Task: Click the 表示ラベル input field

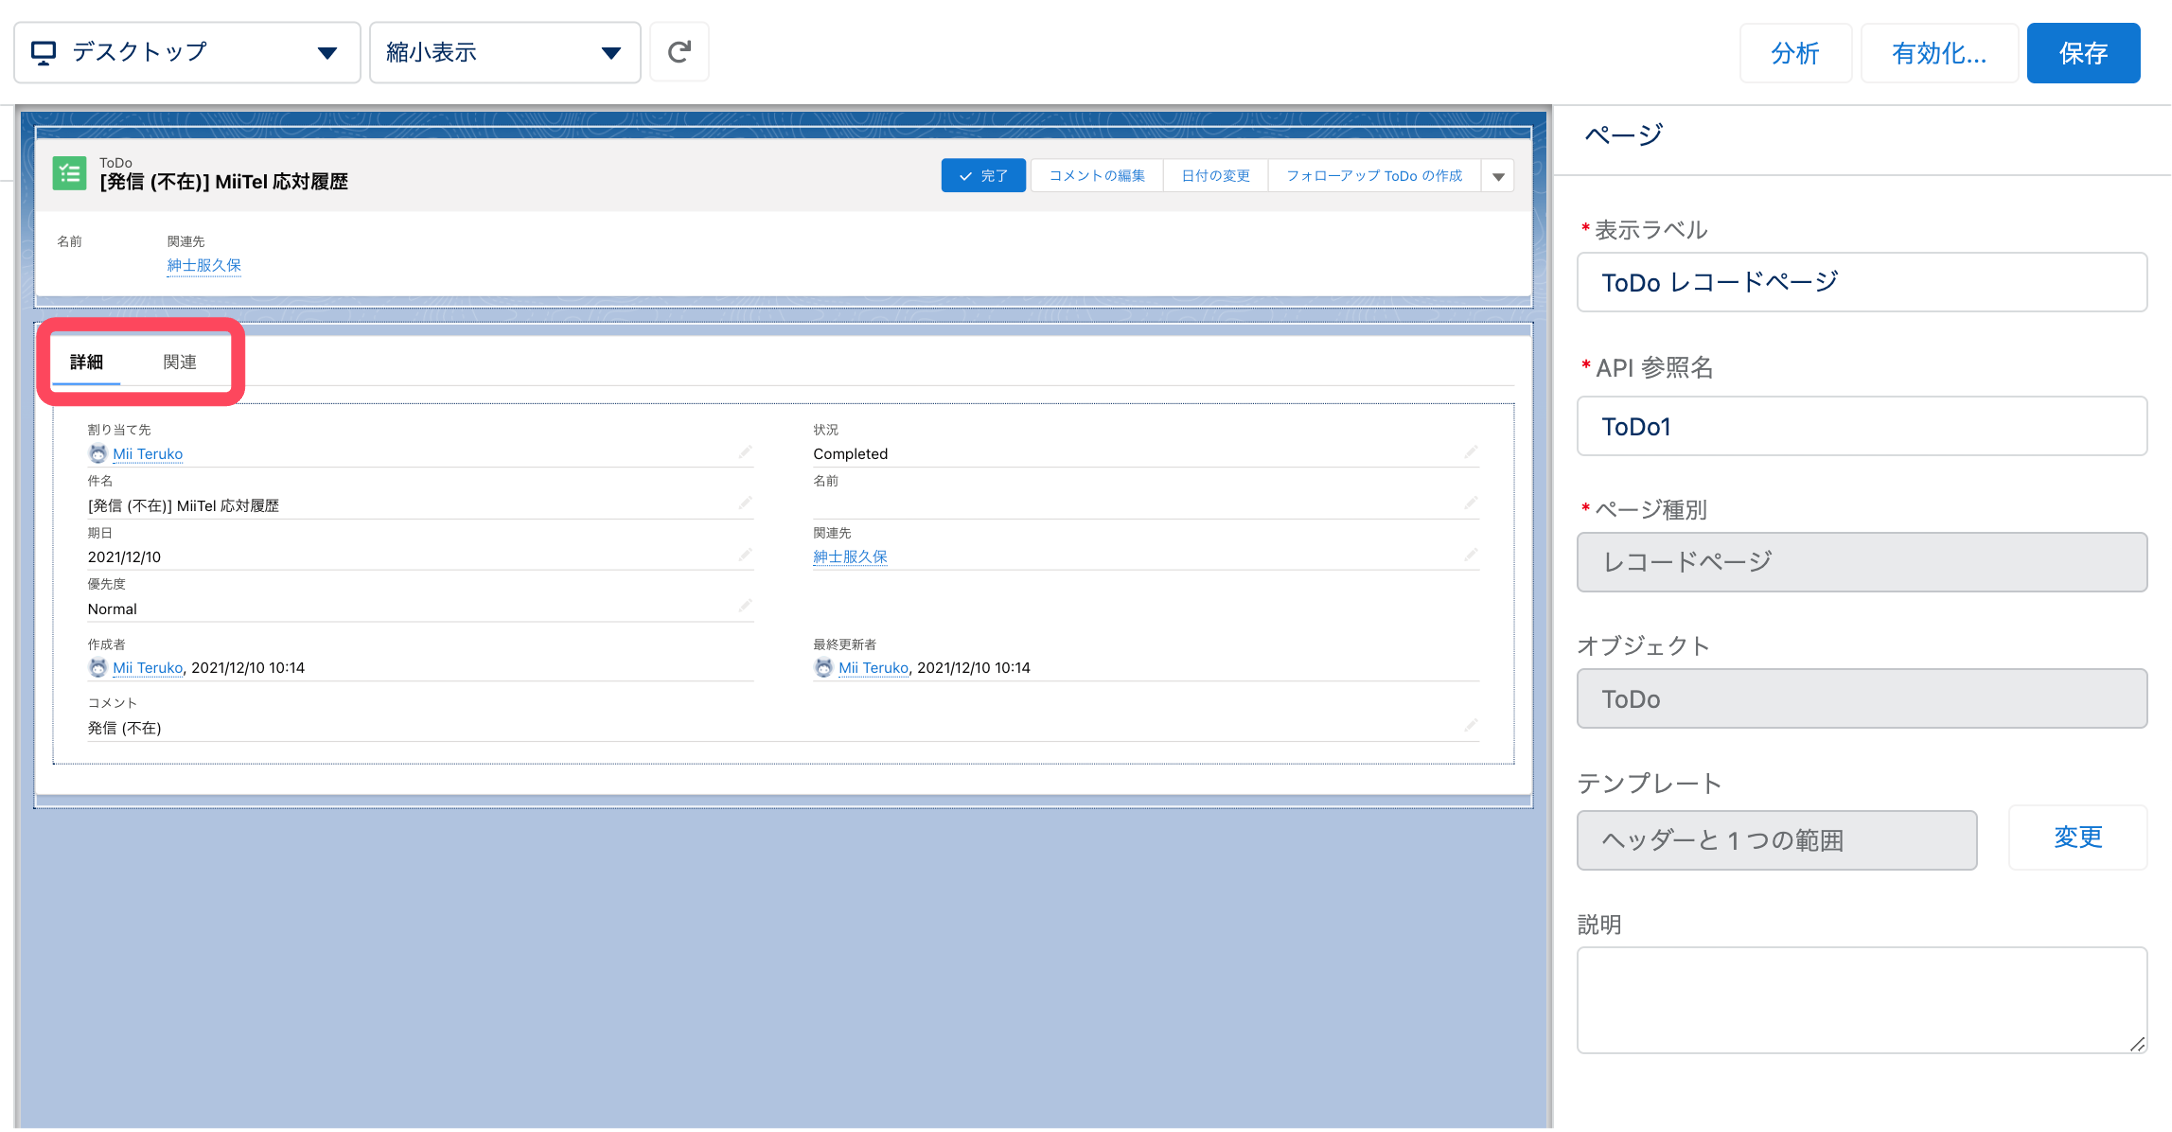Action: click(1861, 282)
